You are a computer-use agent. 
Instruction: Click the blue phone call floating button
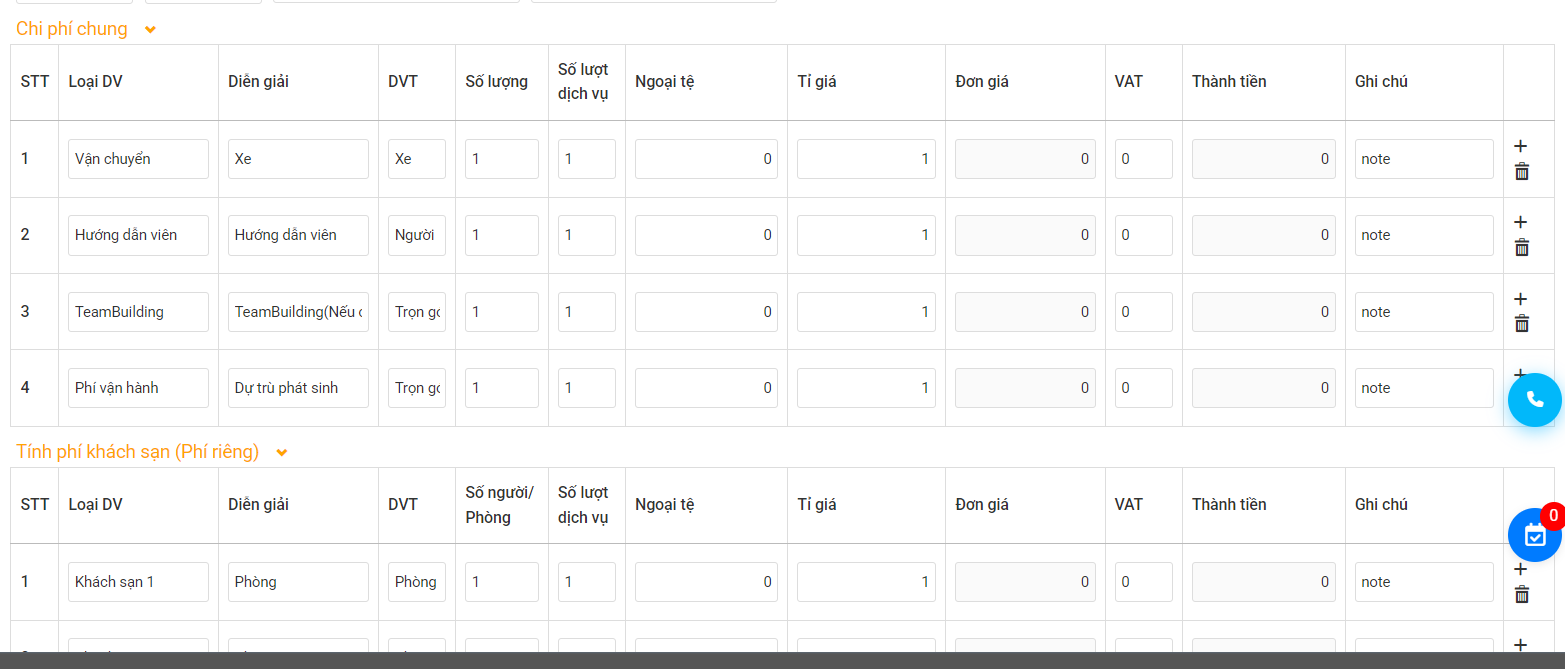coord(1535,400)
